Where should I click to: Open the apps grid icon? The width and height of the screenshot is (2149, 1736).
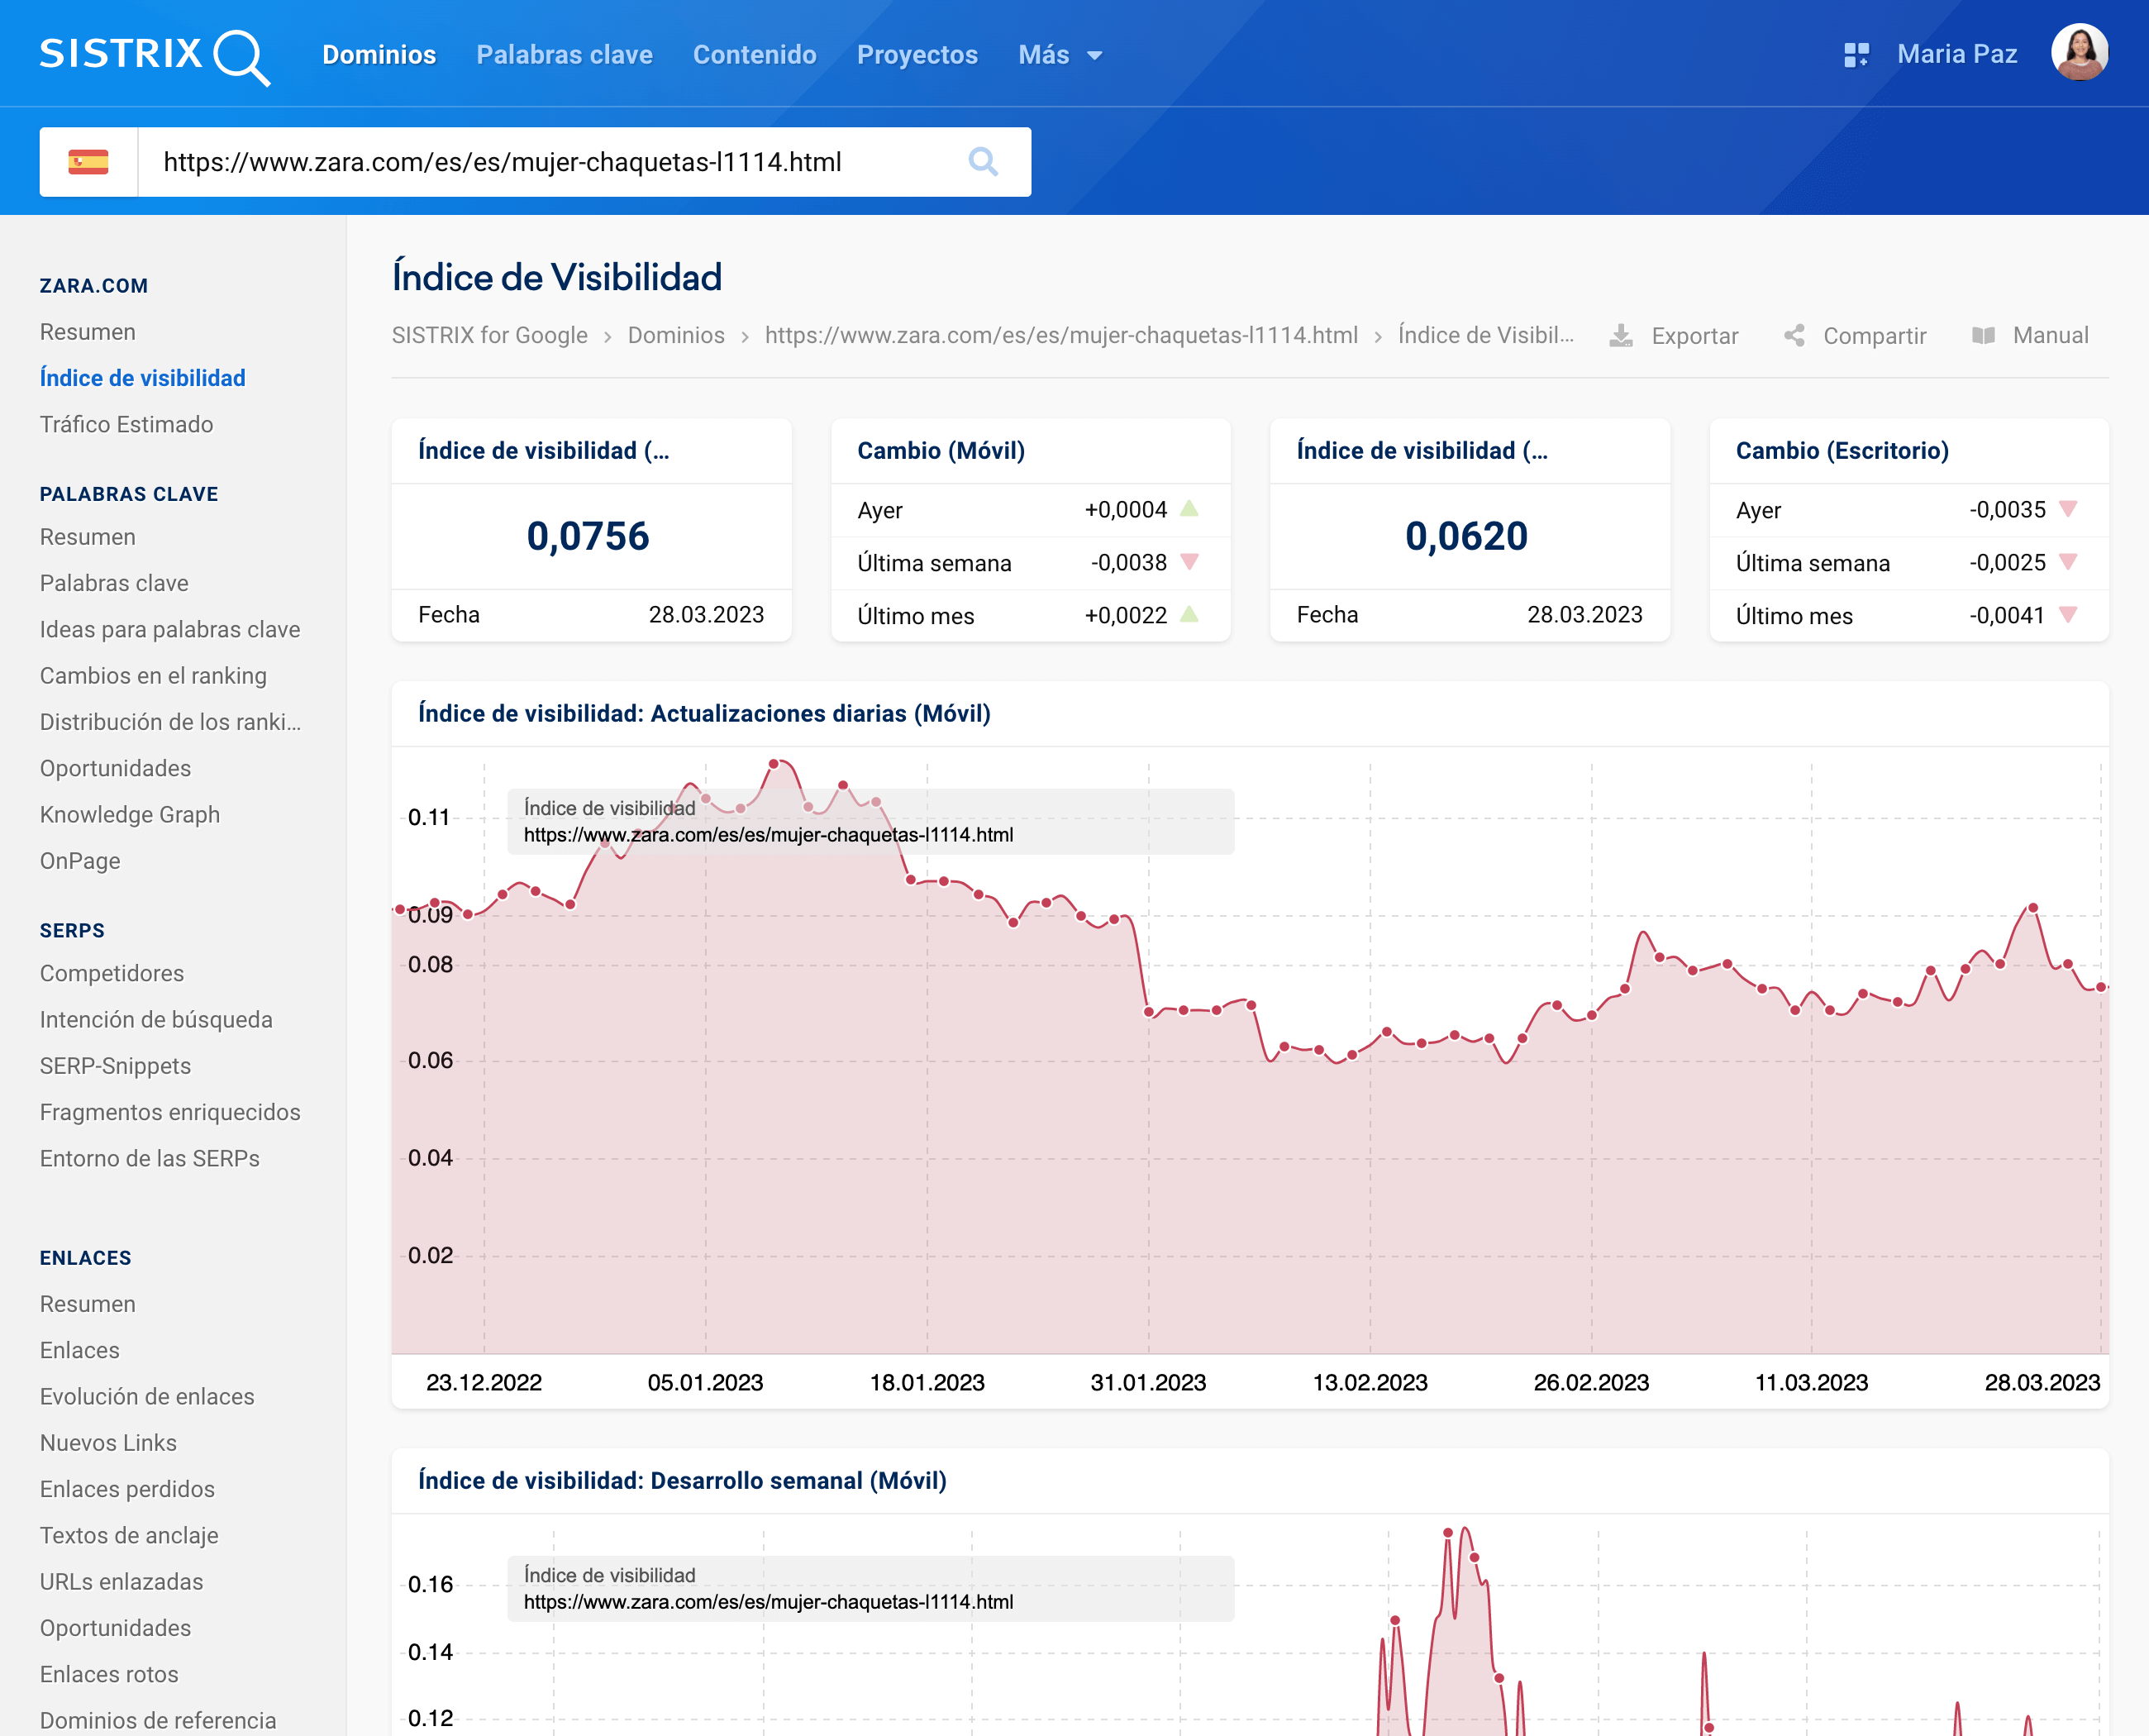click(x=1856, y=55)
